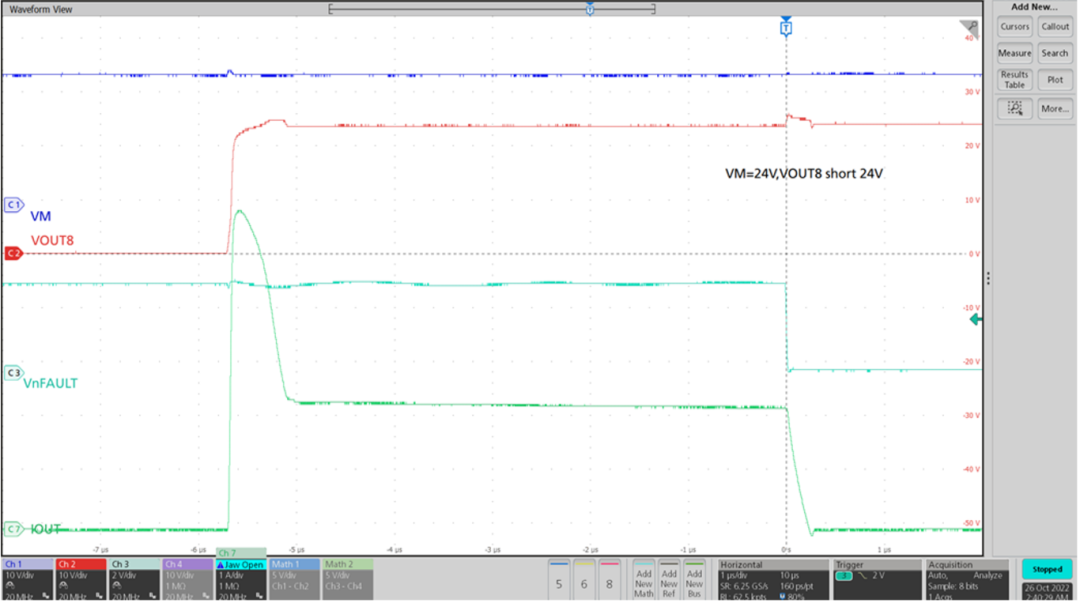The width and height of the screenshot is (1080, 603).
Task: Select the VM waveform label
Action: pos(41,216)
